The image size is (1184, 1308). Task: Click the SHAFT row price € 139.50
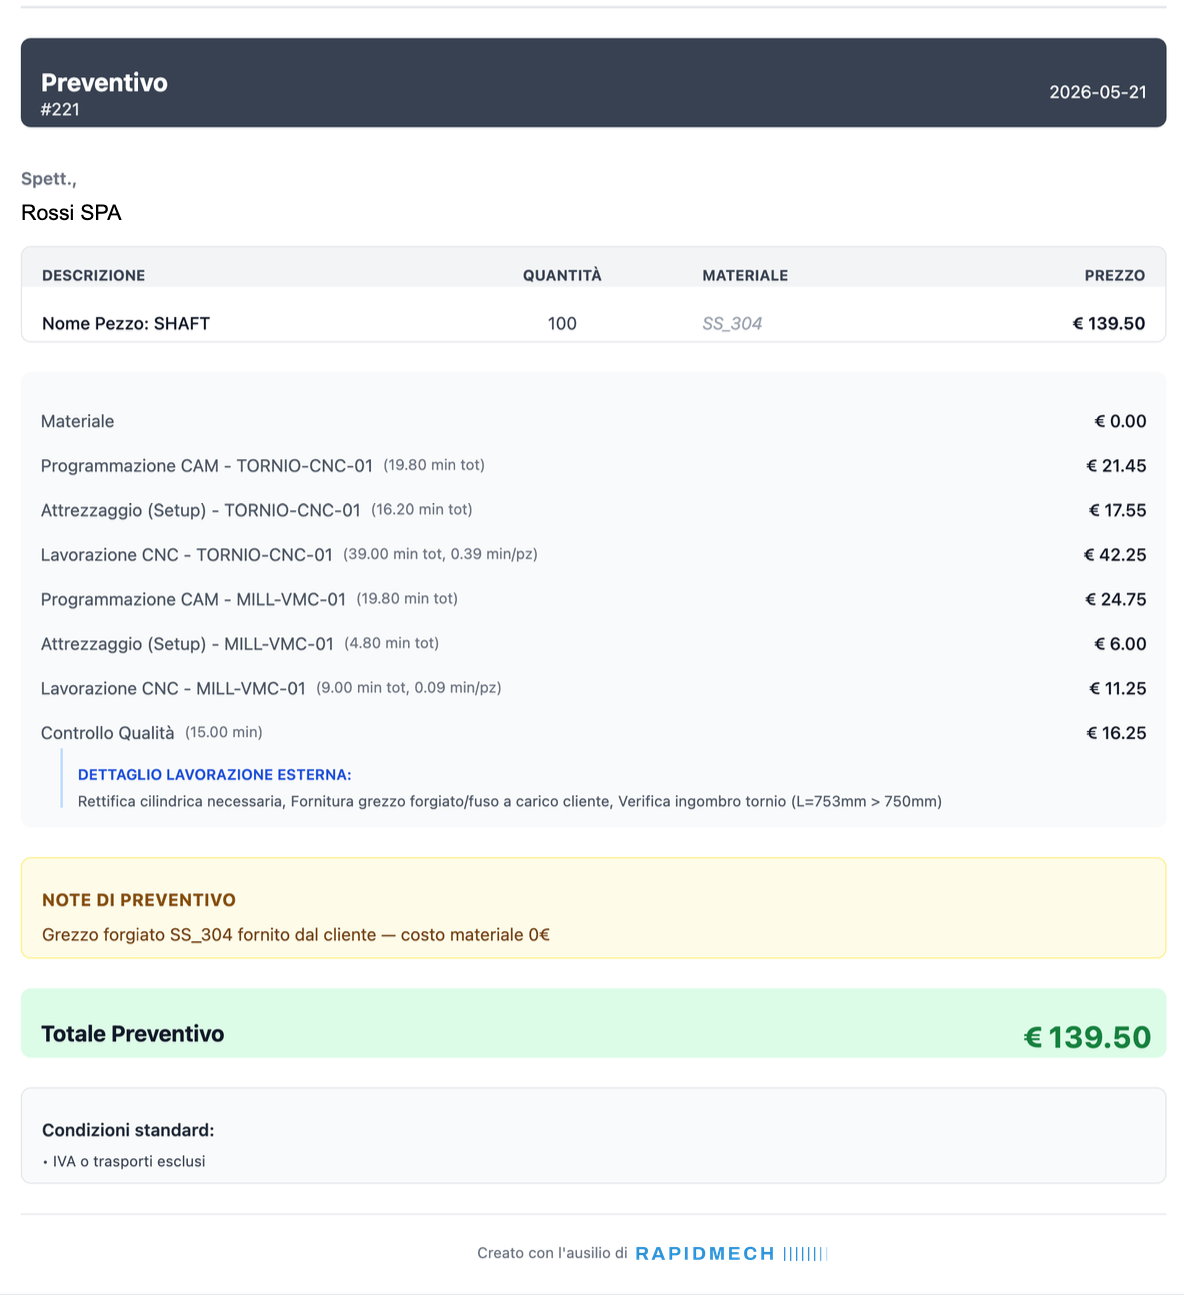(1109, 323)
